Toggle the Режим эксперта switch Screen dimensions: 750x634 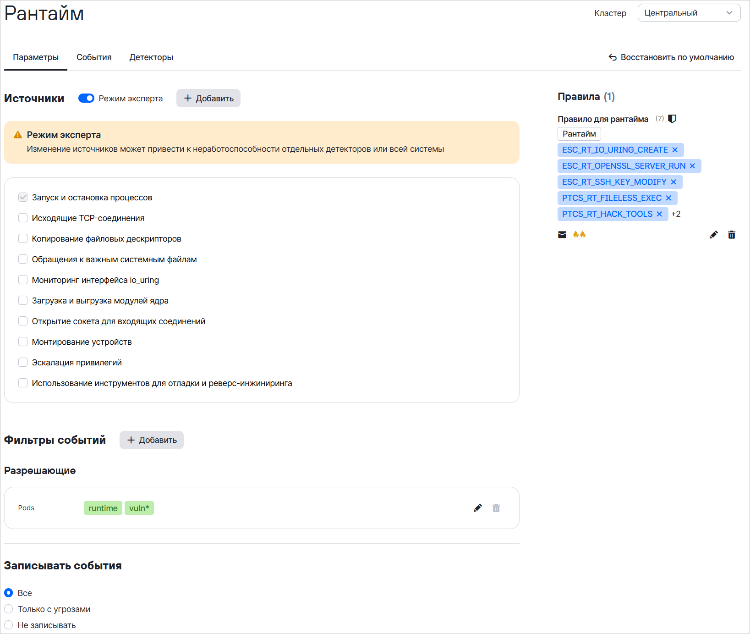click(86, 98)
